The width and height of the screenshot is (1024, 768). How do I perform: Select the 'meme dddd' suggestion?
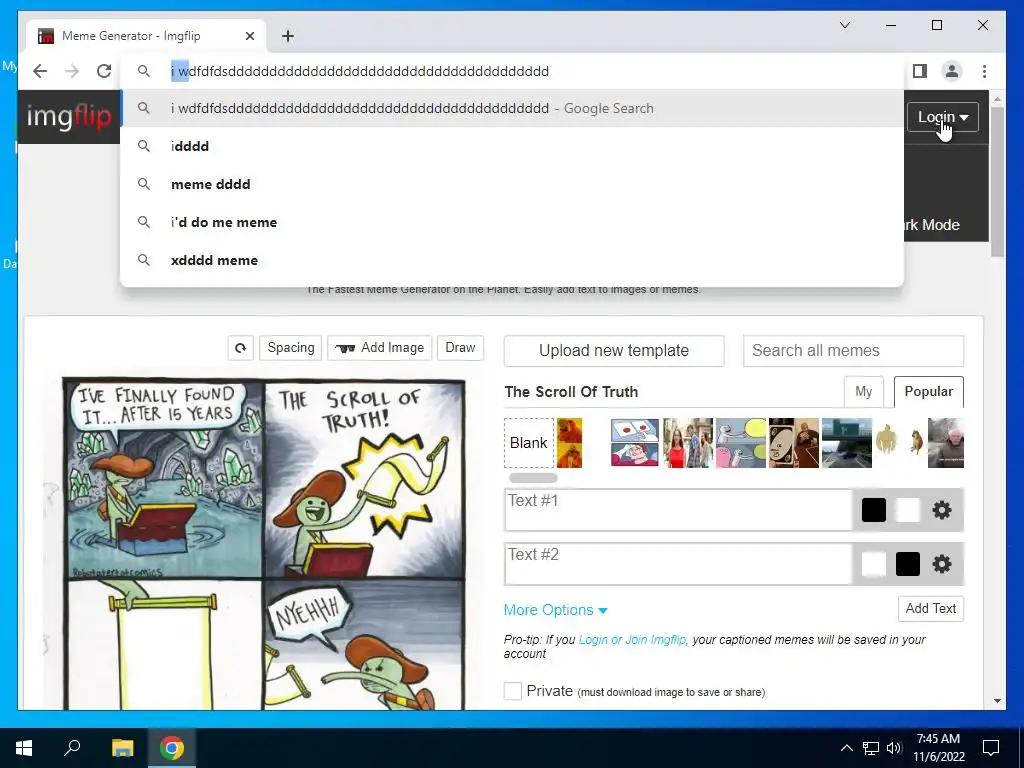512,184
